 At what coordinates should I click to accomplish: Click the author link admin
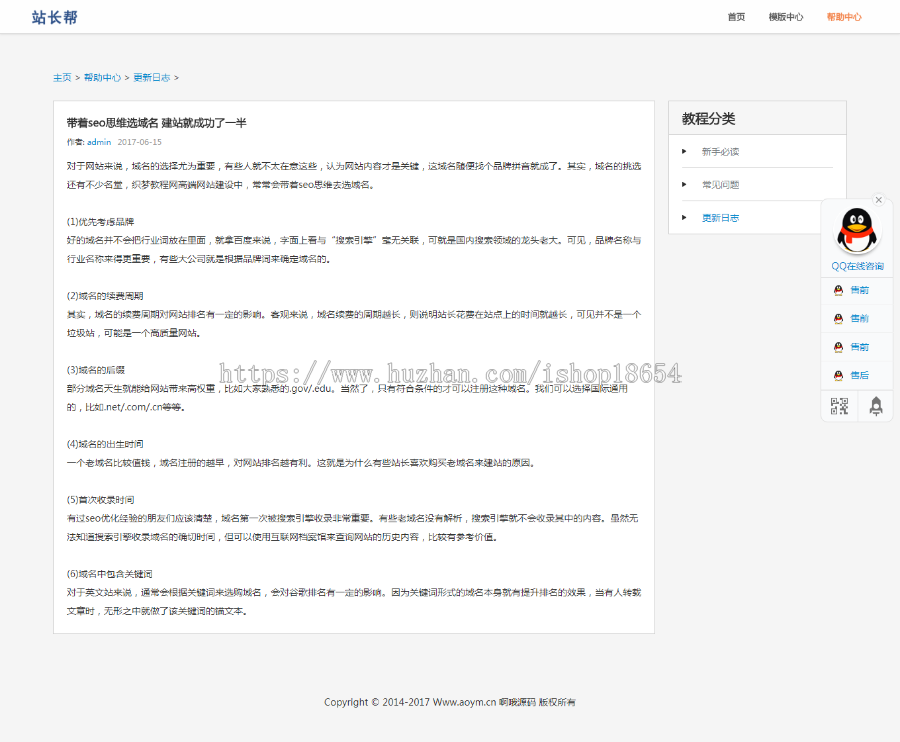pos(99,142)
